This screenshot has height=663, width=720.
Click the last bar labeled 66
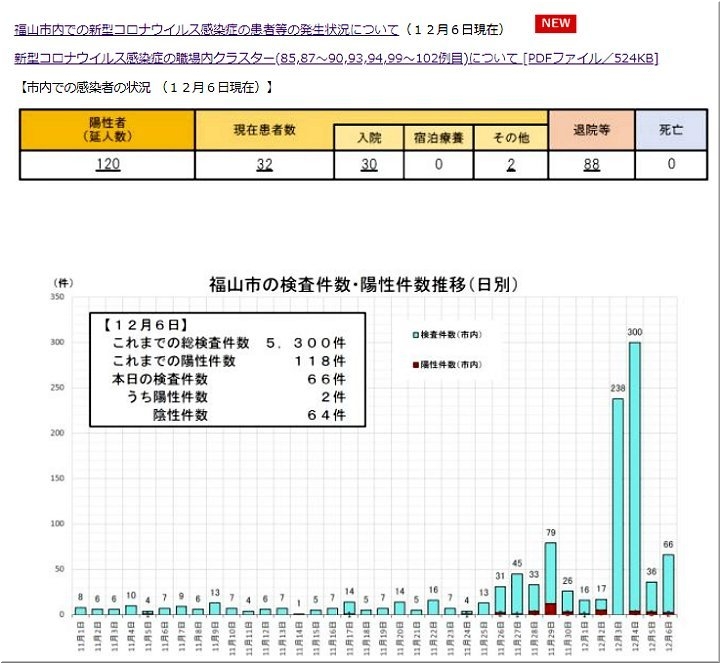click(x=668, y=583)
